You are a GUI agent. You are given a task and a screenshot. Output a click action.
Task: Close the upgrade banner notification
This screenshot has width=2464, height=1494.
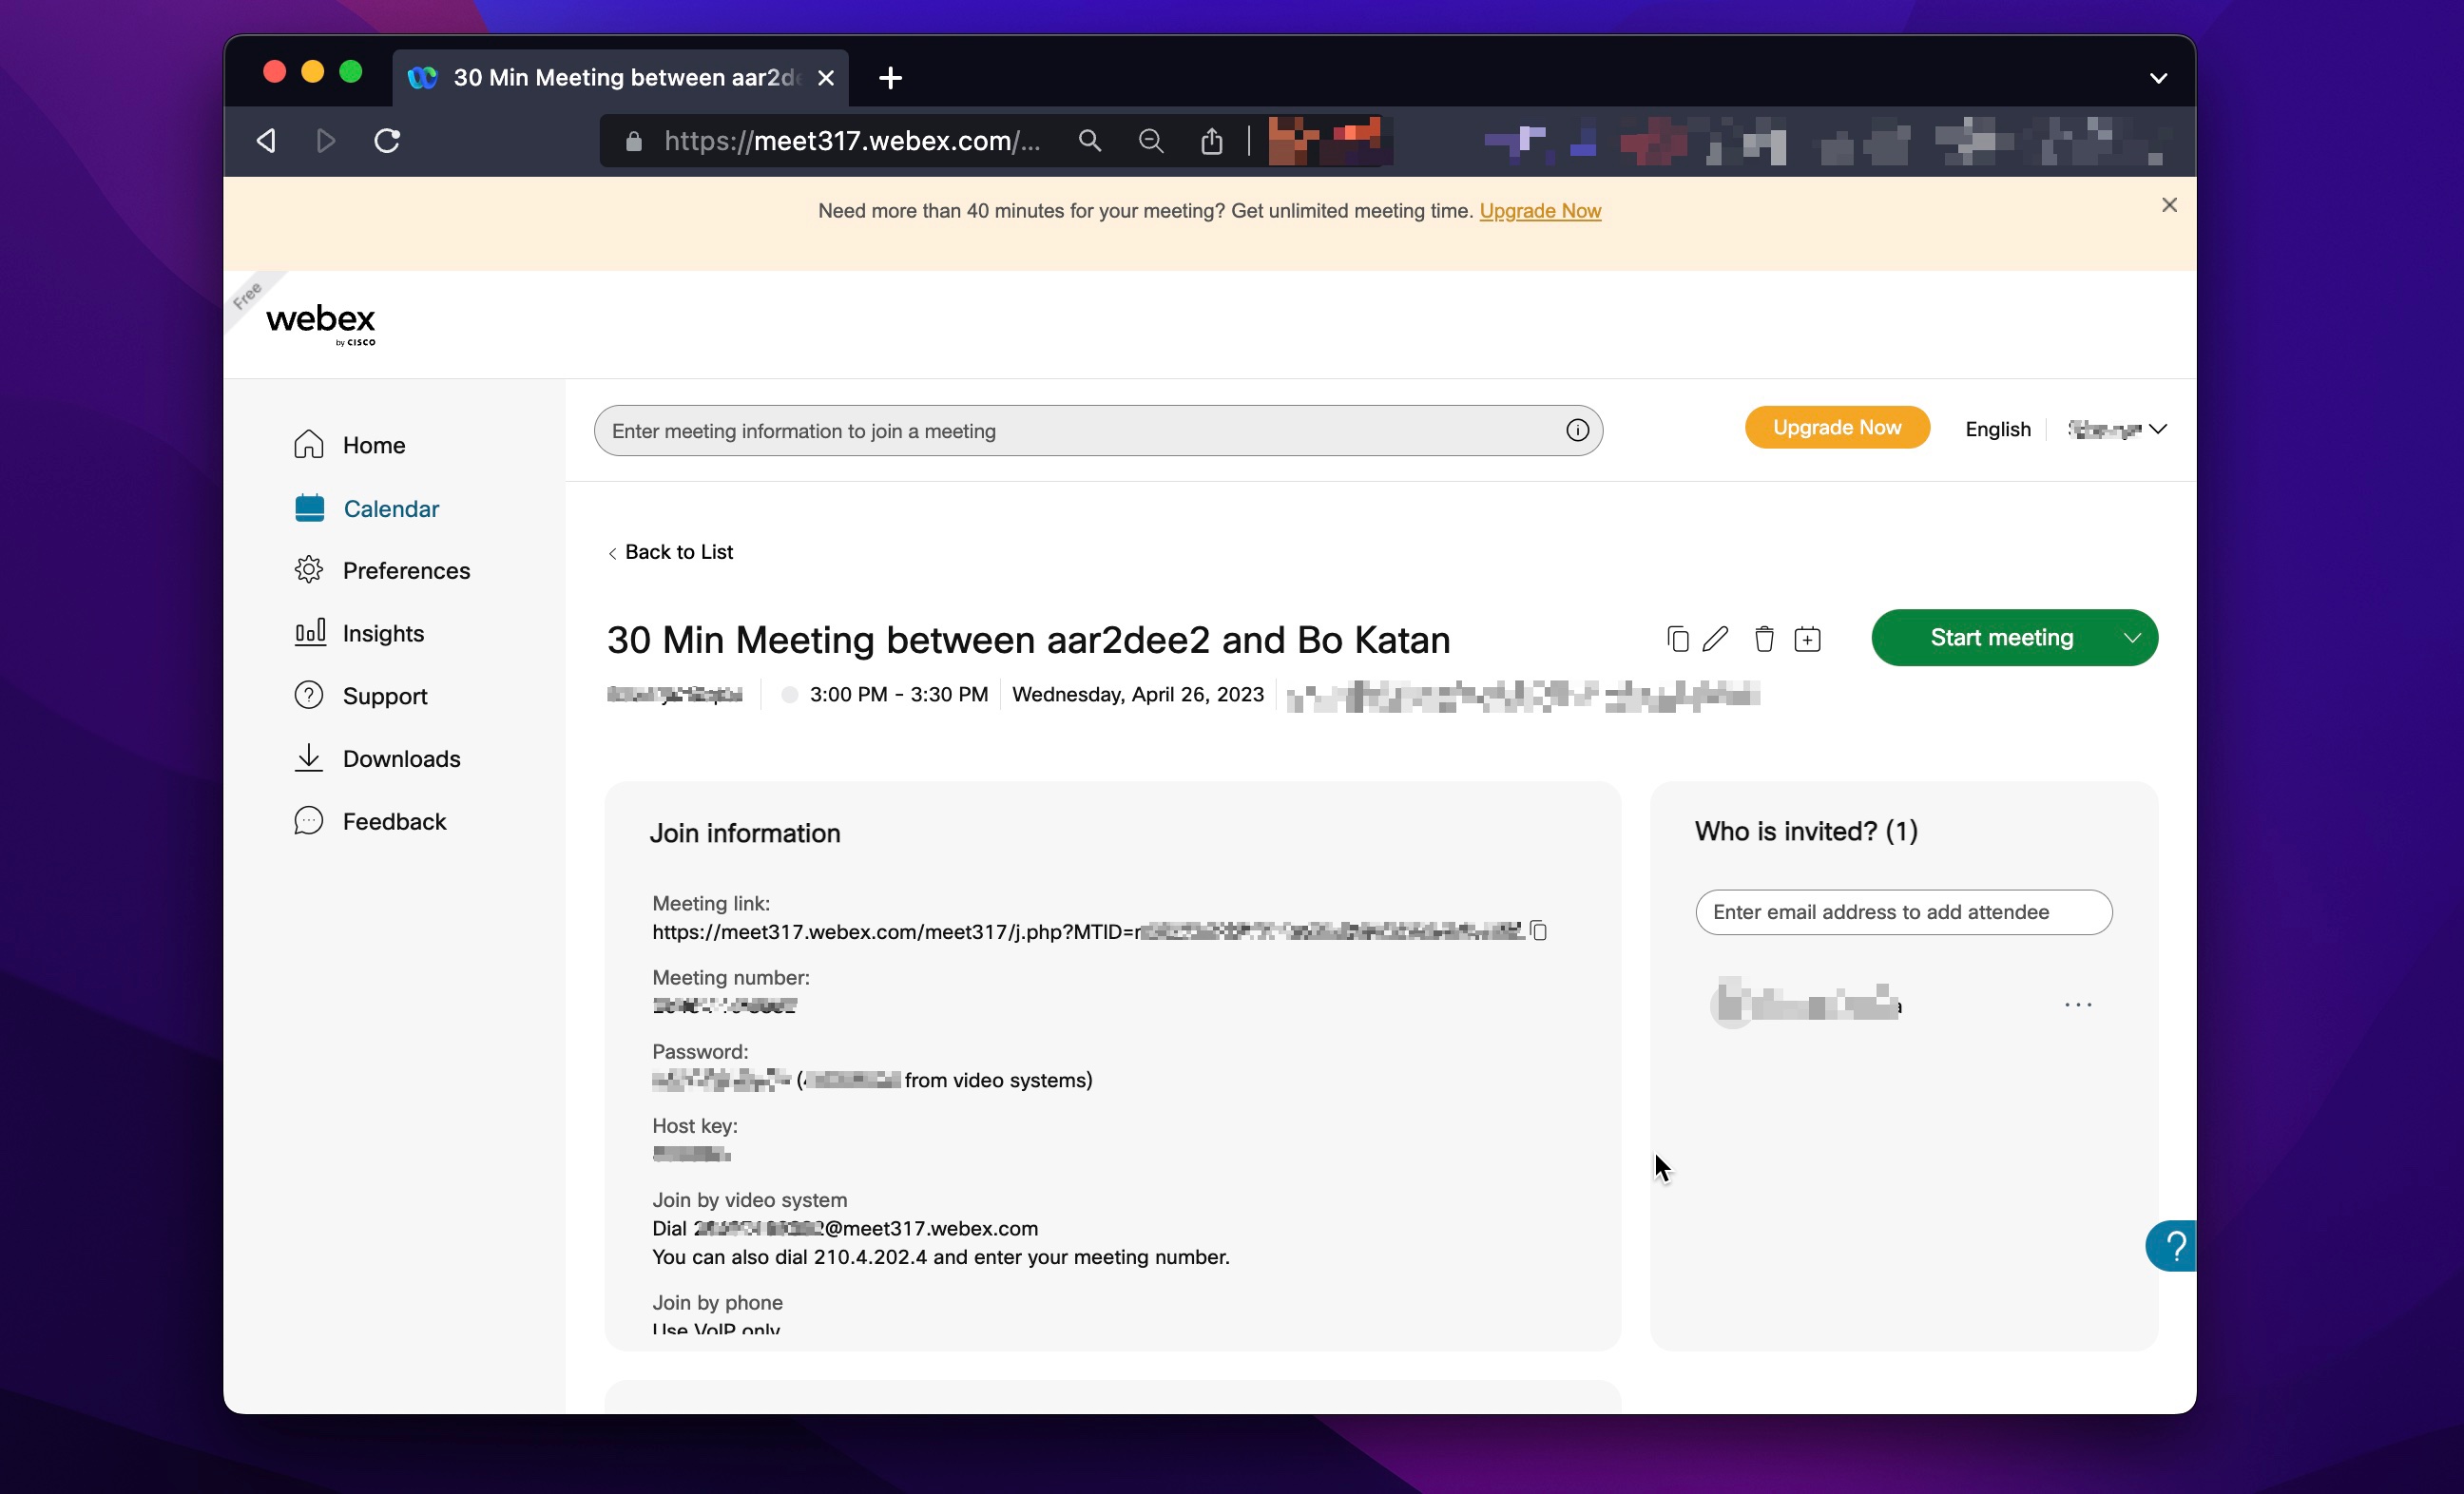(2170, 204)
